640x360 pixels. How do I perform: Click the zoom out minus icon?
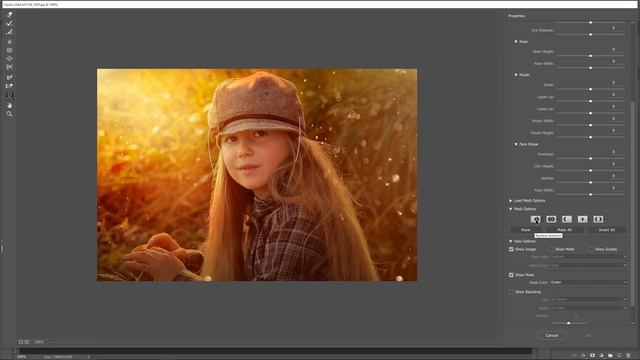21,342
